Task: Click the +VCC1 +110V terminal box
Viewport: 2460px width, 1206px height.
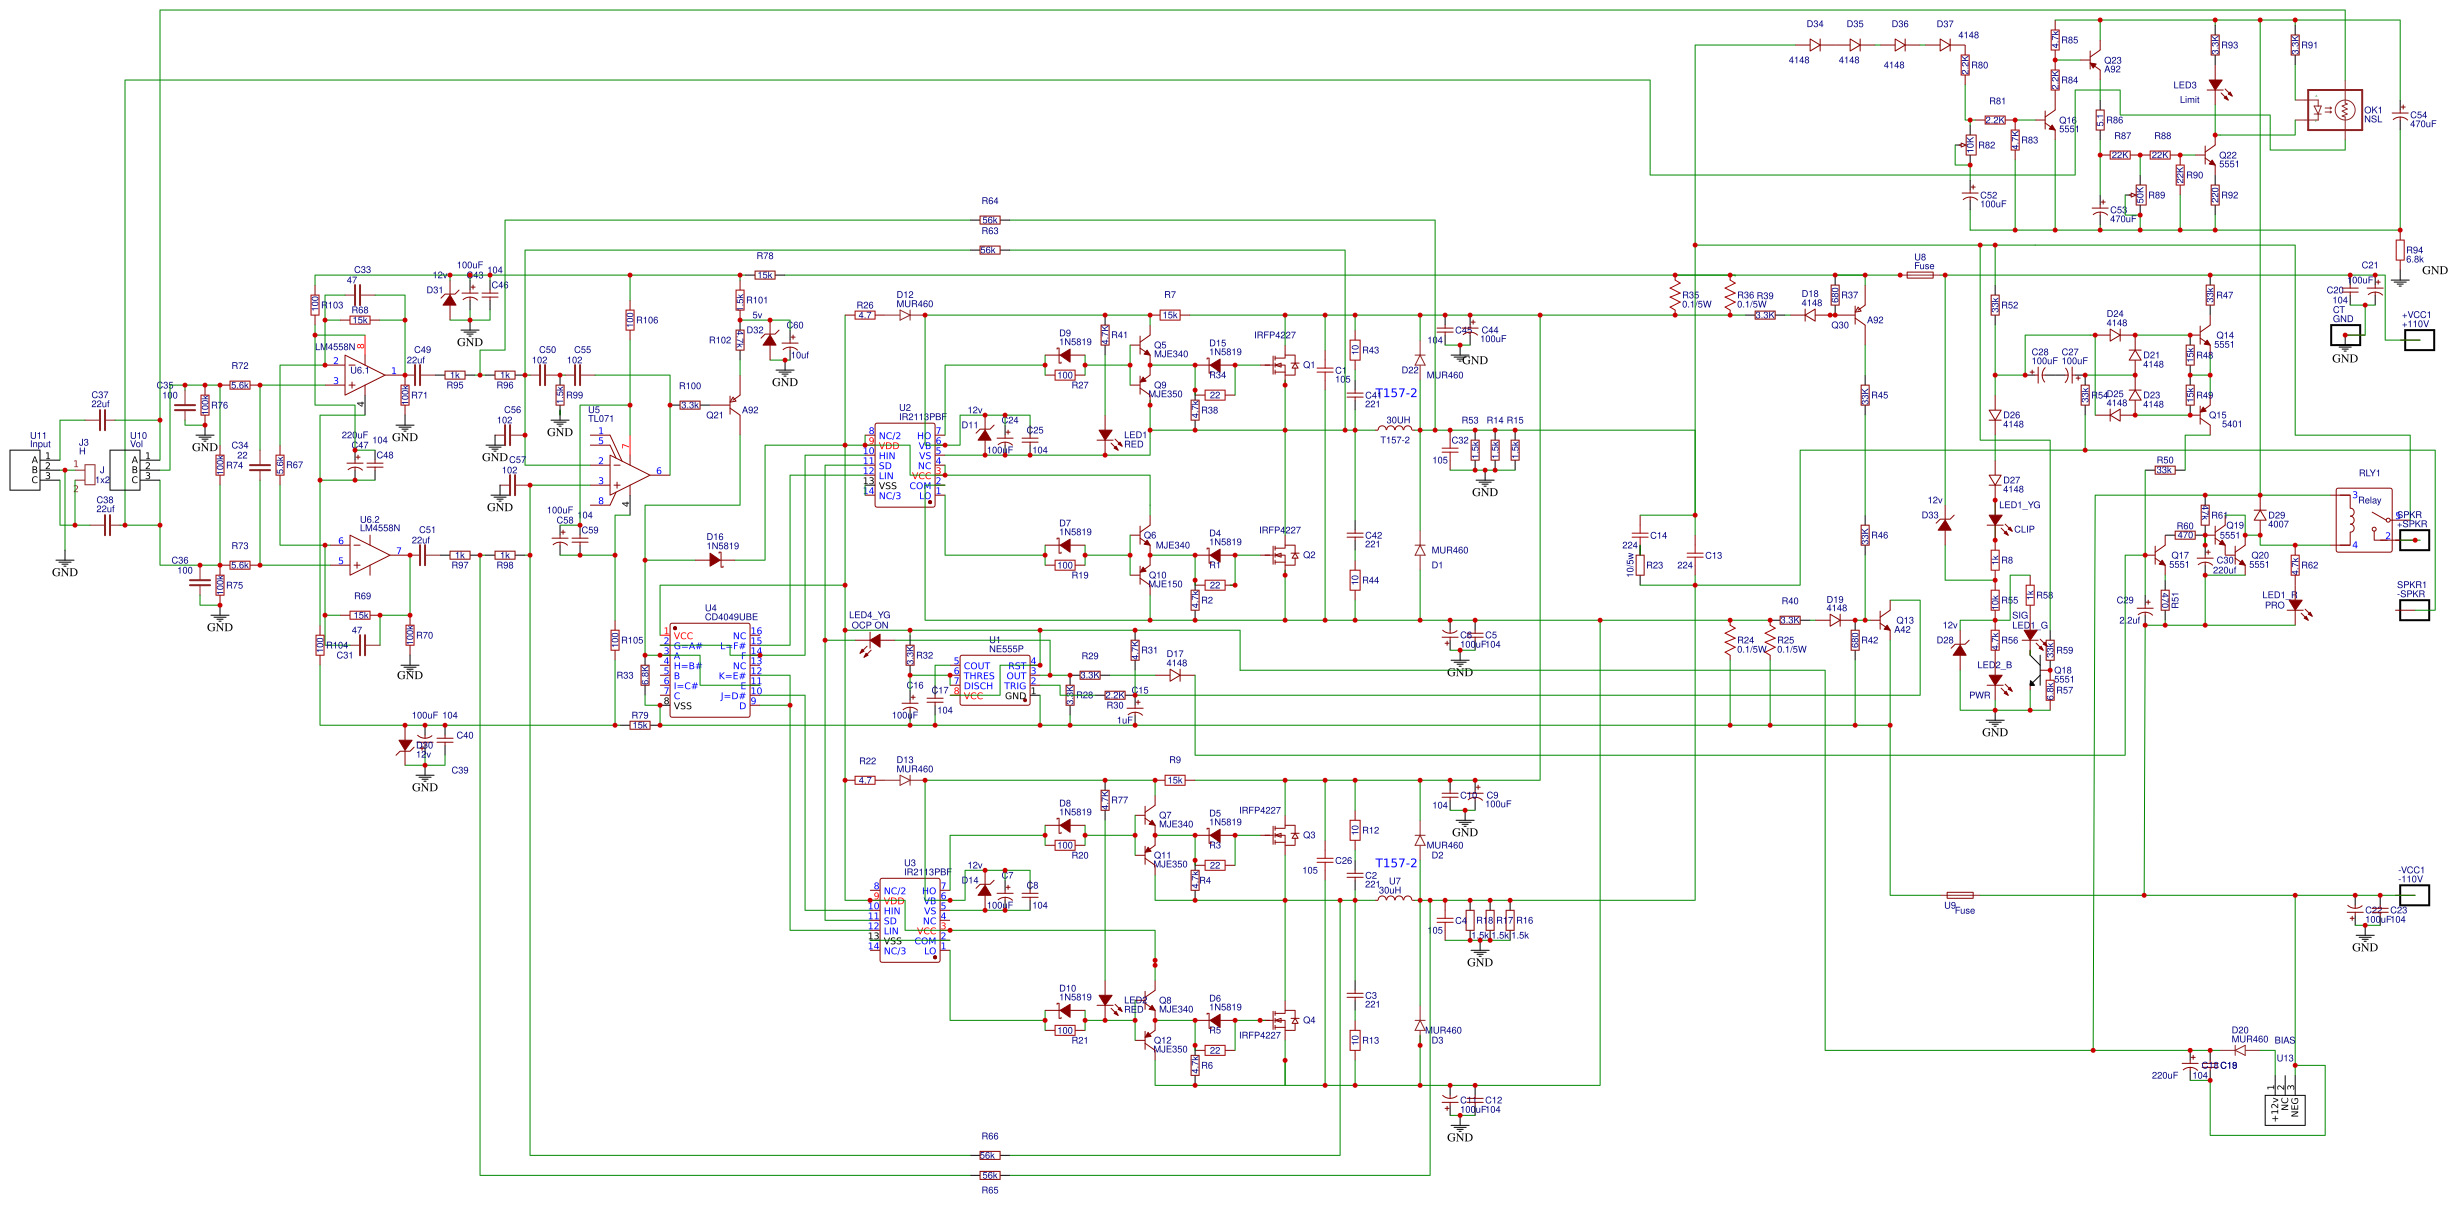Action: pos(2419,340)
